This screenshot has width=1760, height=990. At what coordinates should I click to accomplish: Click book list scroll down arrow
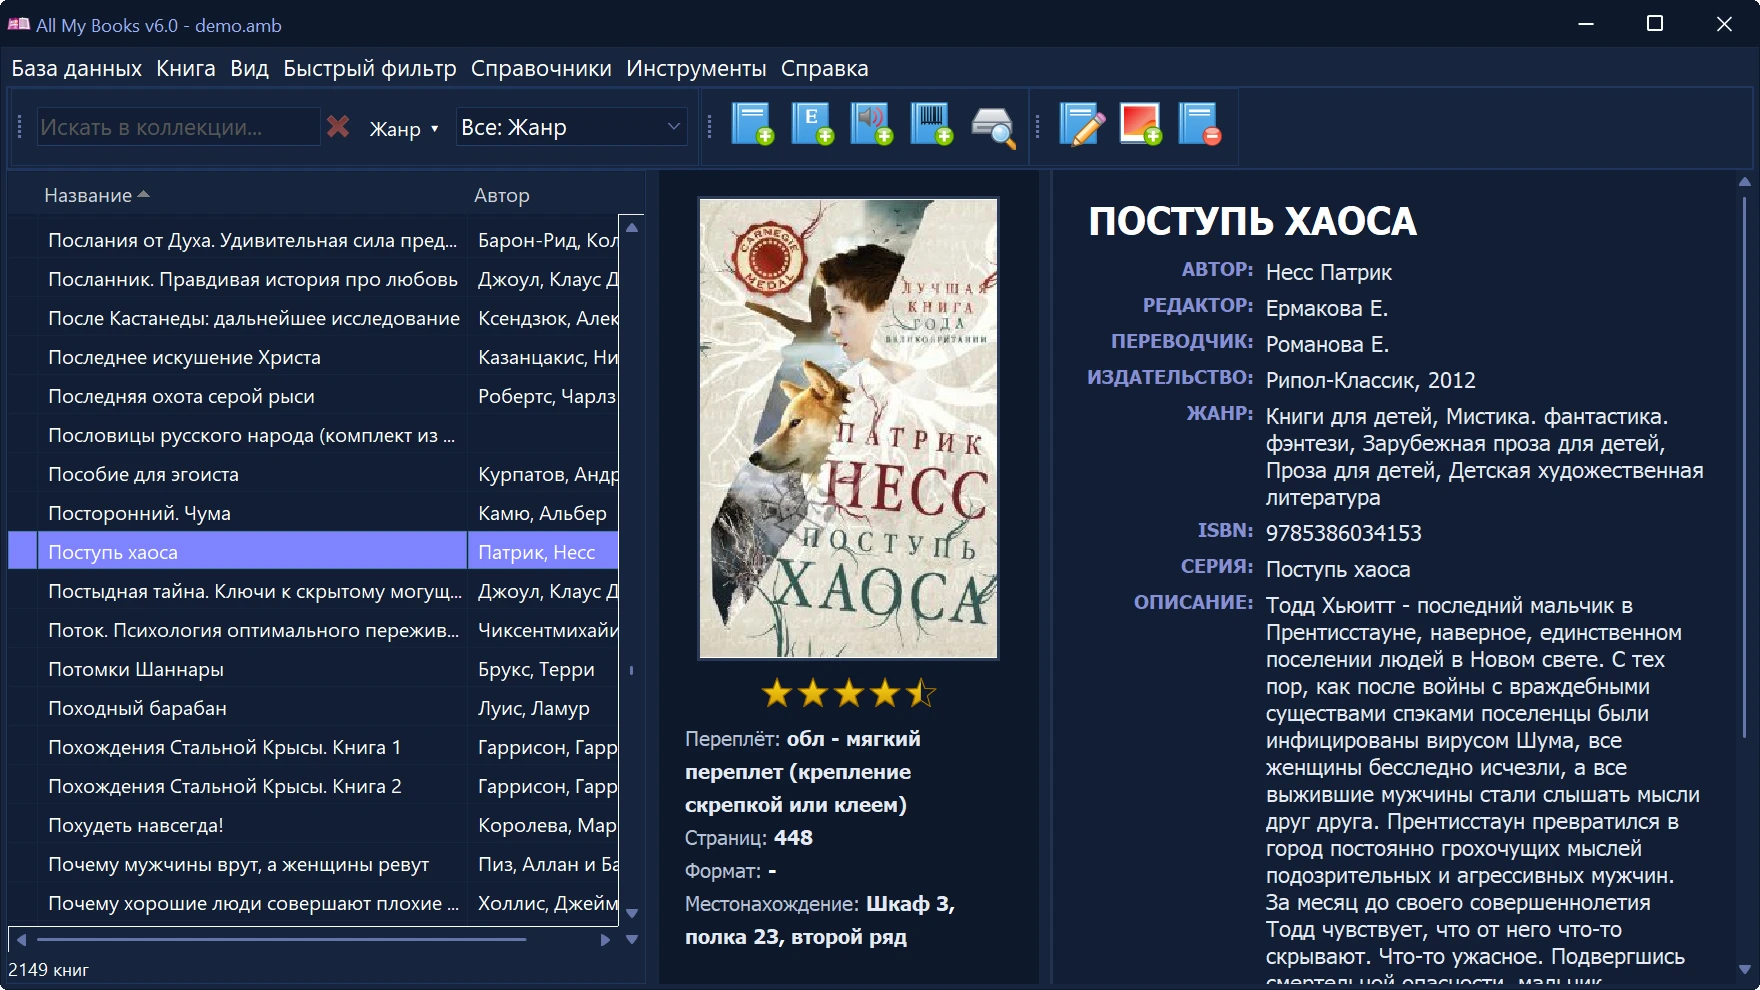coord(631,913)
